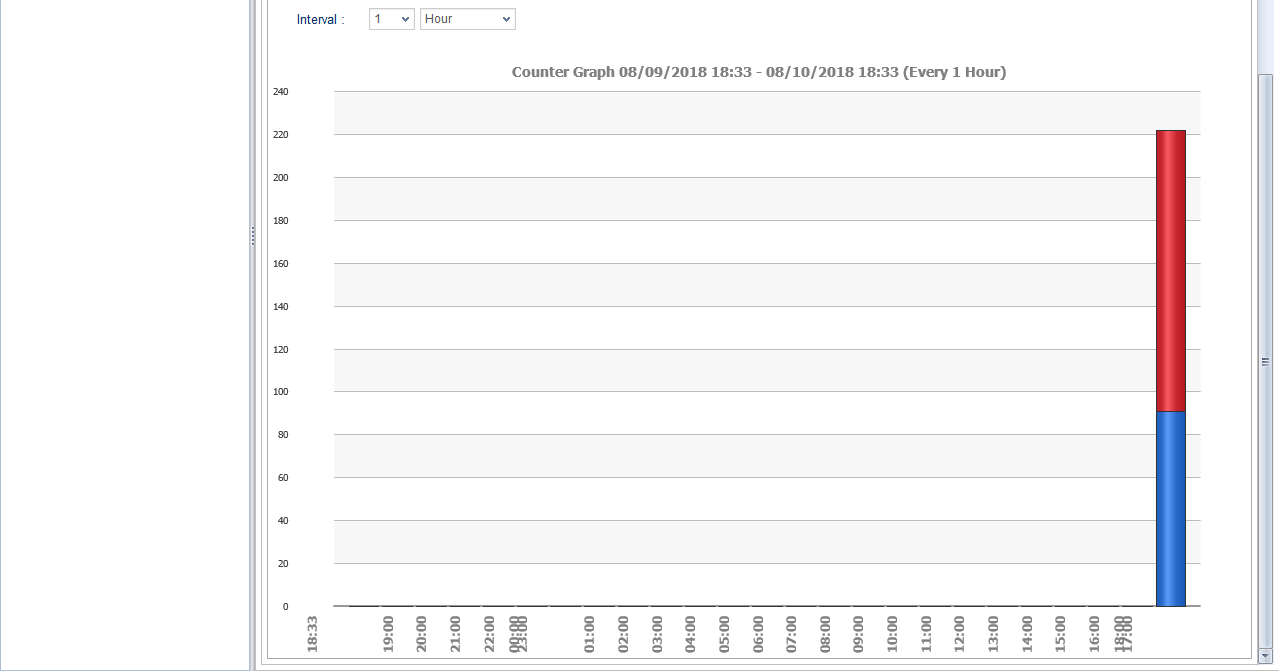Image resolution: width=1279 pixels, height=671 pixels.
Task: Select the 01:00 x-axis time label
Action: 589,634
